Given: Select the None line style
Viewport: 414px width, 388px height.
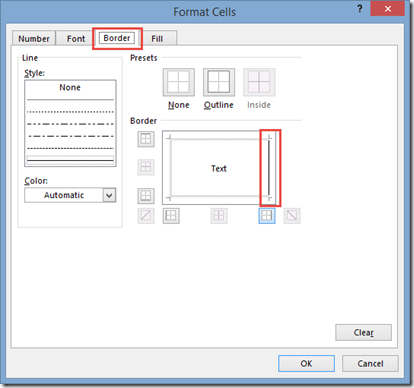Looking at the screenshot, I should coord(70,87).
